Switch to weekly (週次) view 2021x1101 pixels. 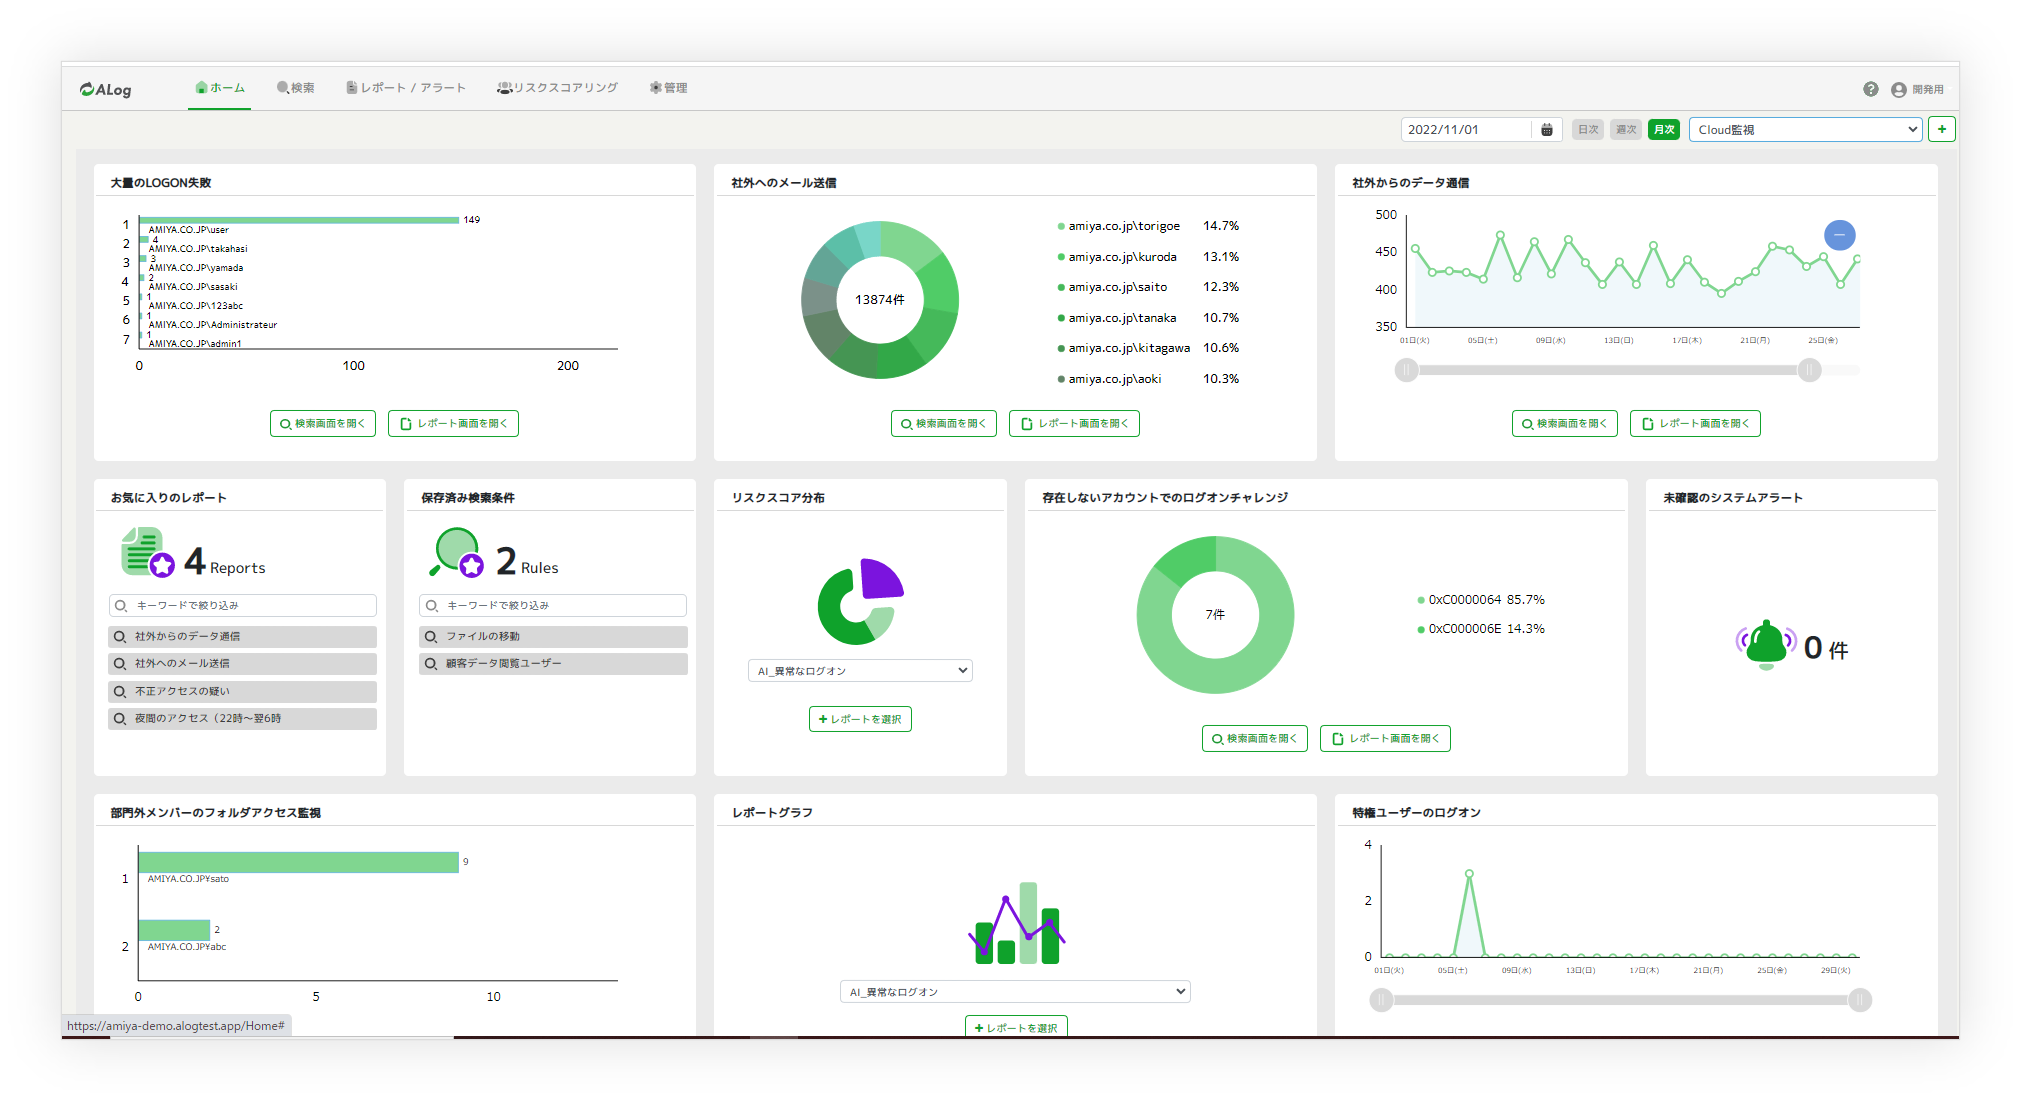tap(1626, 129)
